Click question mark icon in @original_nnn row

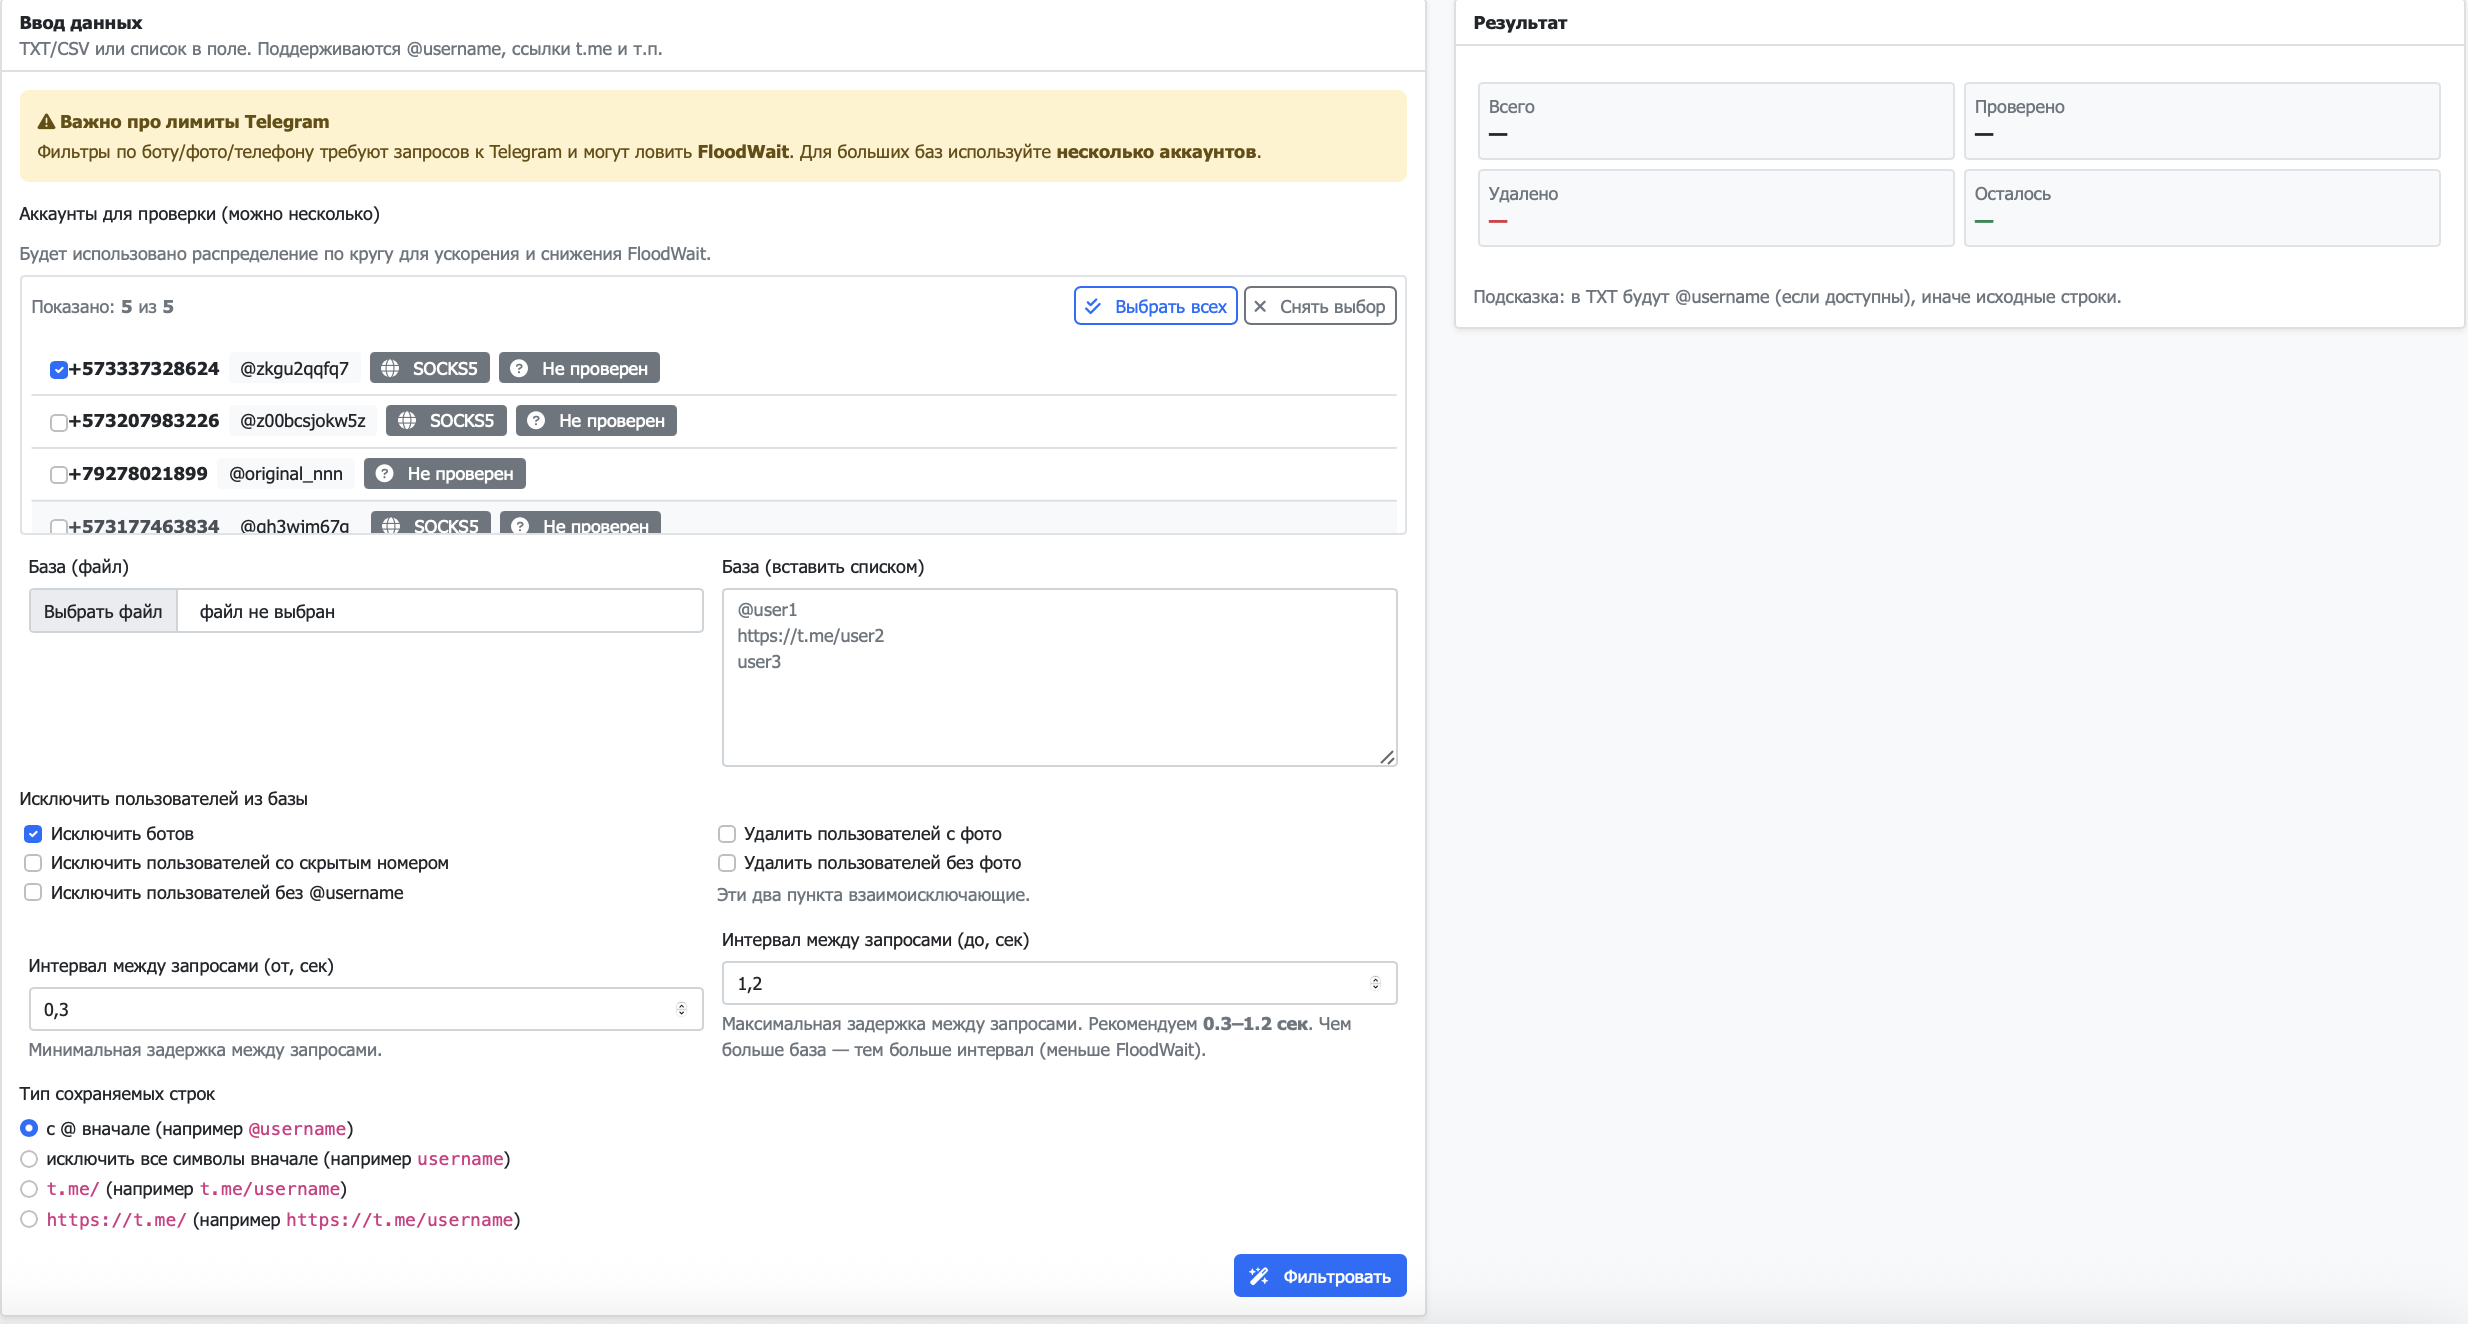384,474
